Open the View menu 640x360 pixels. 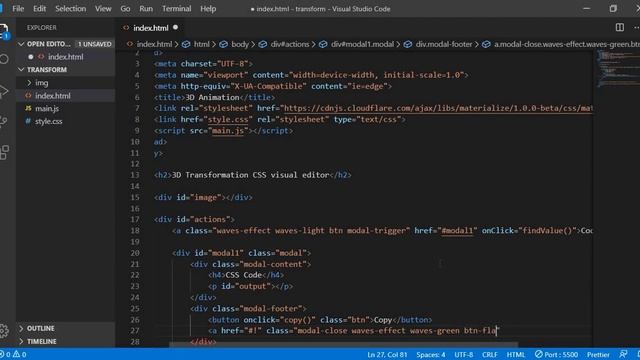103,9
